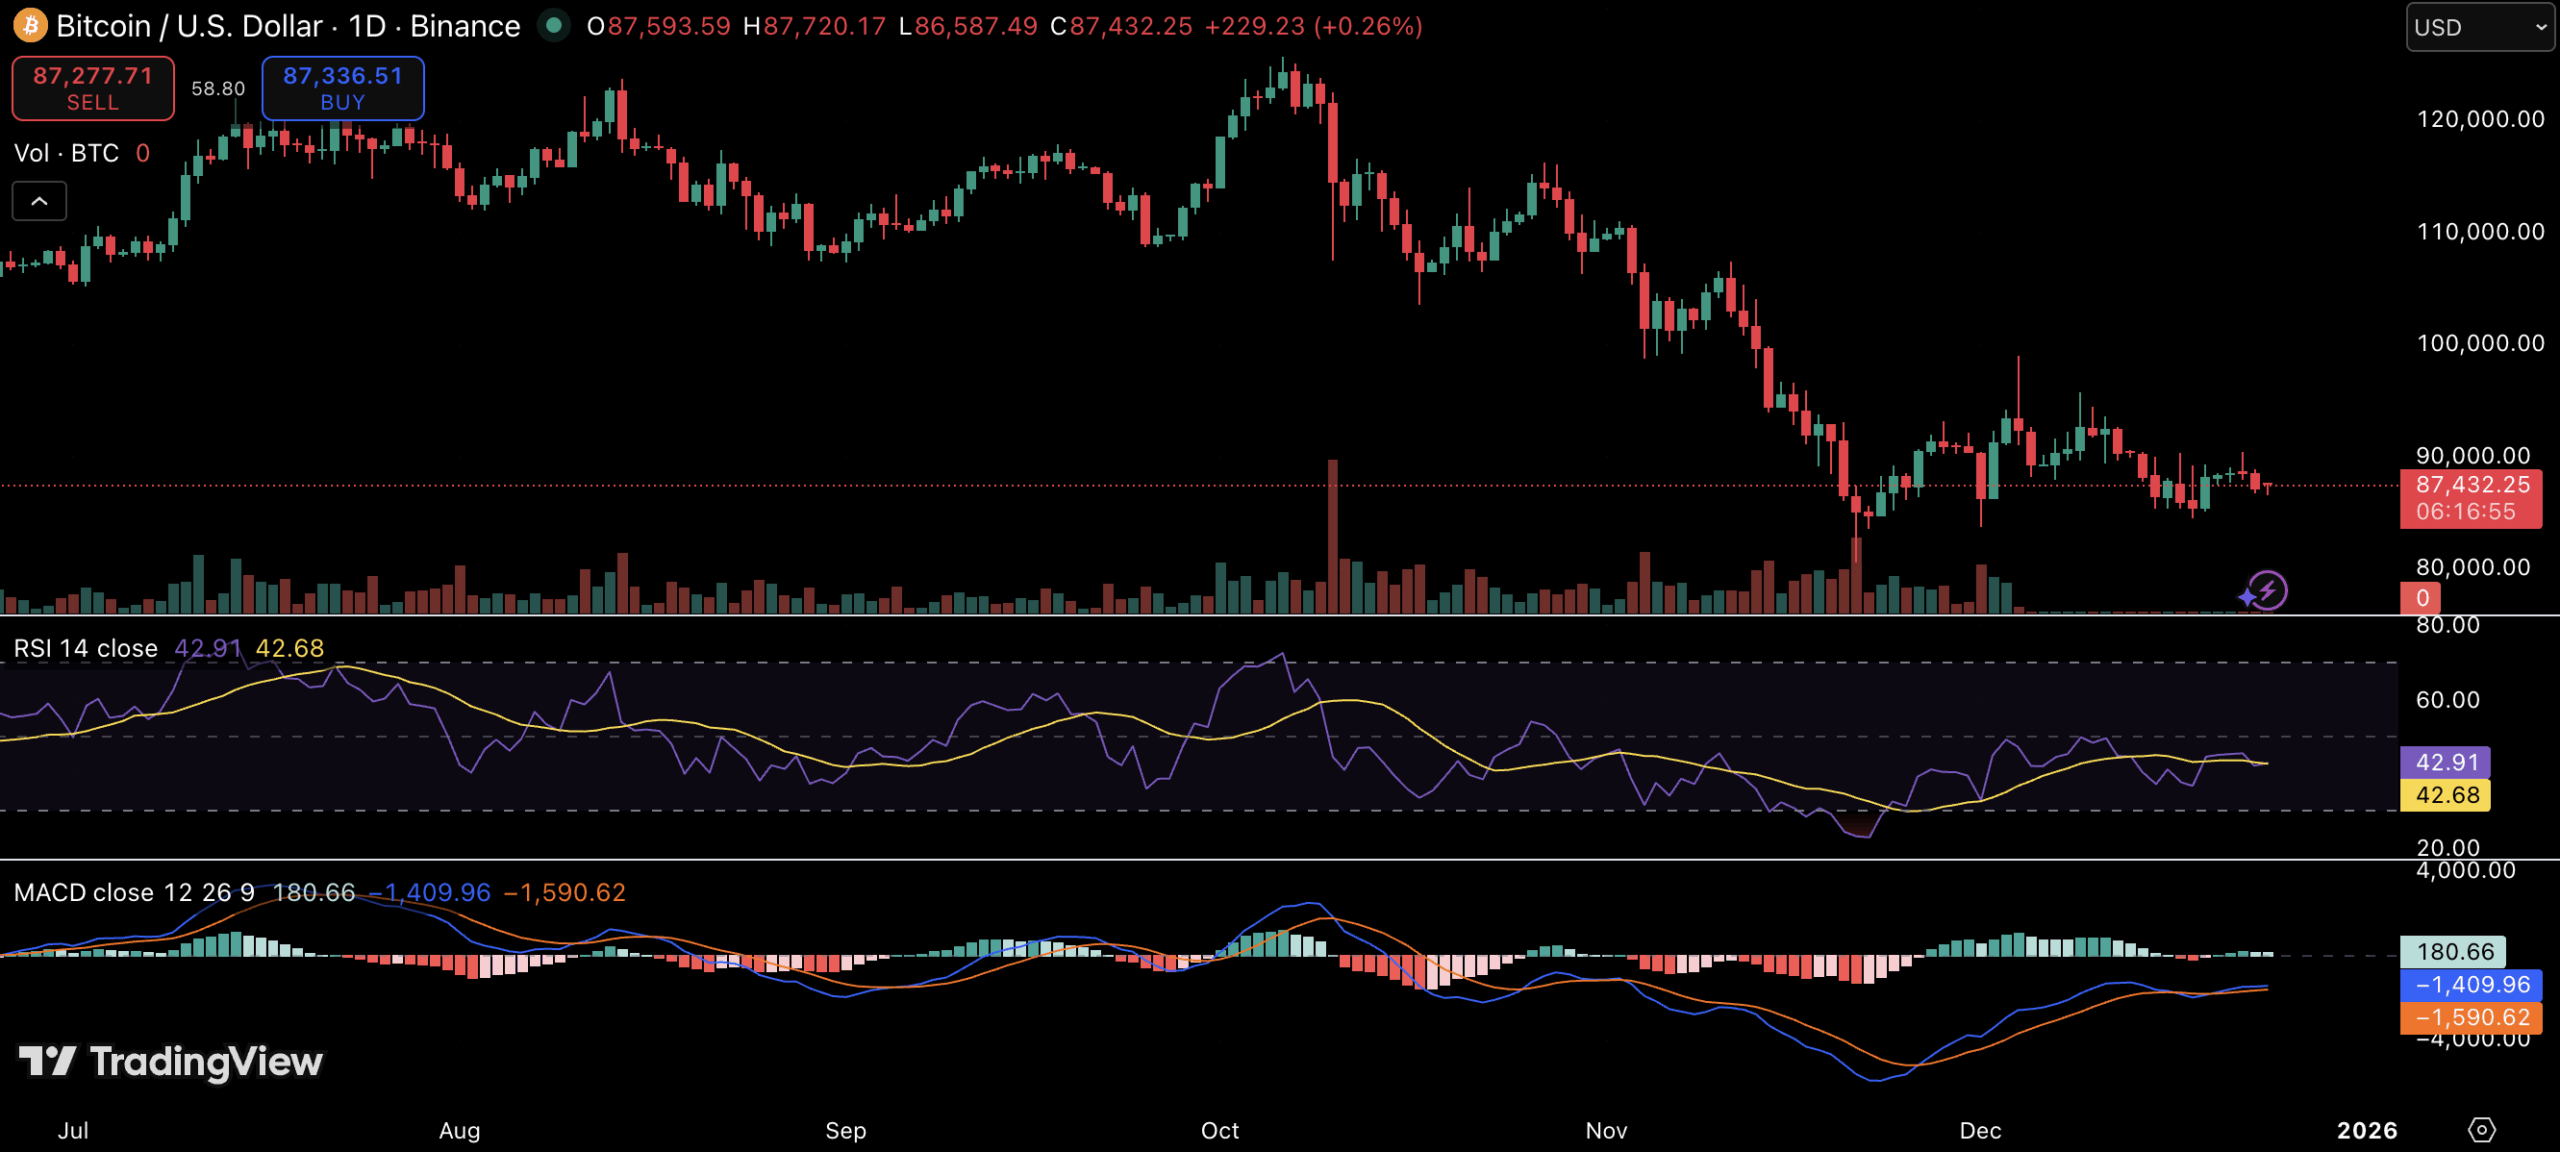
Task: Collapse the indicator legend with chevron button
Action: pyautogui.click(x=39, y=201)
